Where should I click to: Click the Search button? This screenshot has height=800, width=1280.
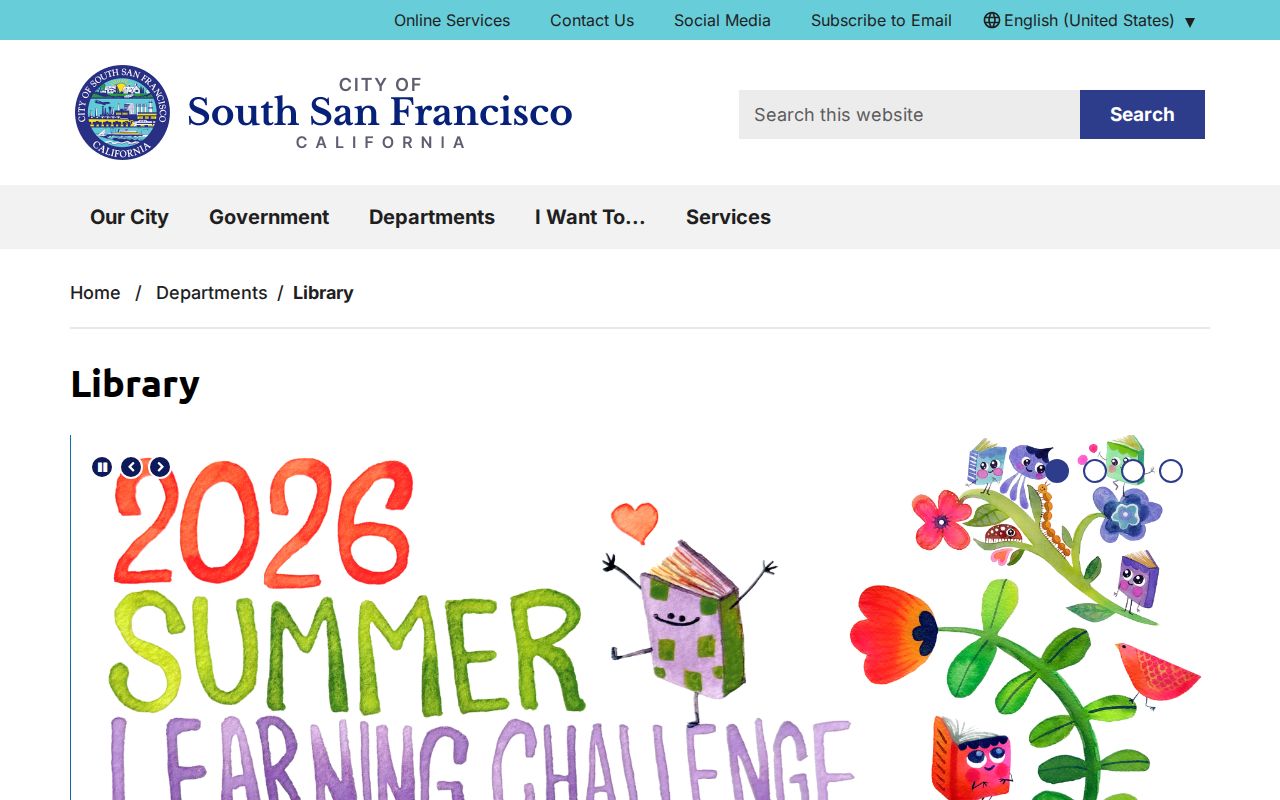tap(1142, 114)
